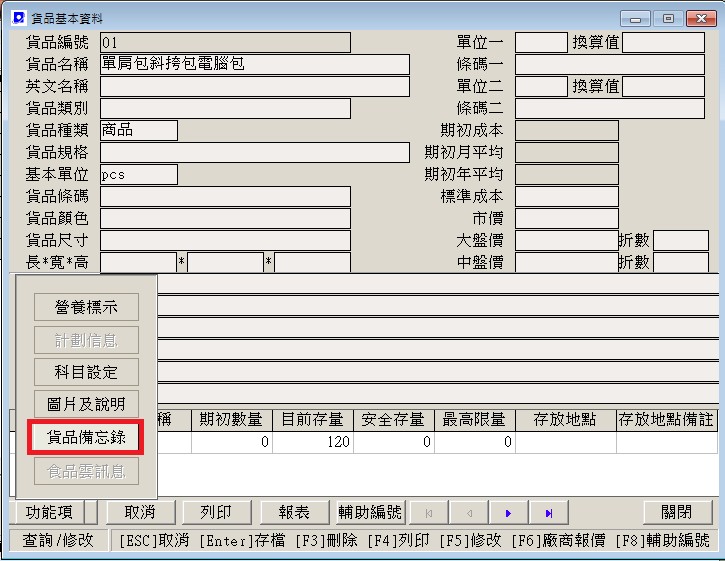Viewport: 725px width, 561px height.
Task: Select disabled 食品雲訊息 menu entry
Action: pos(86,471)
